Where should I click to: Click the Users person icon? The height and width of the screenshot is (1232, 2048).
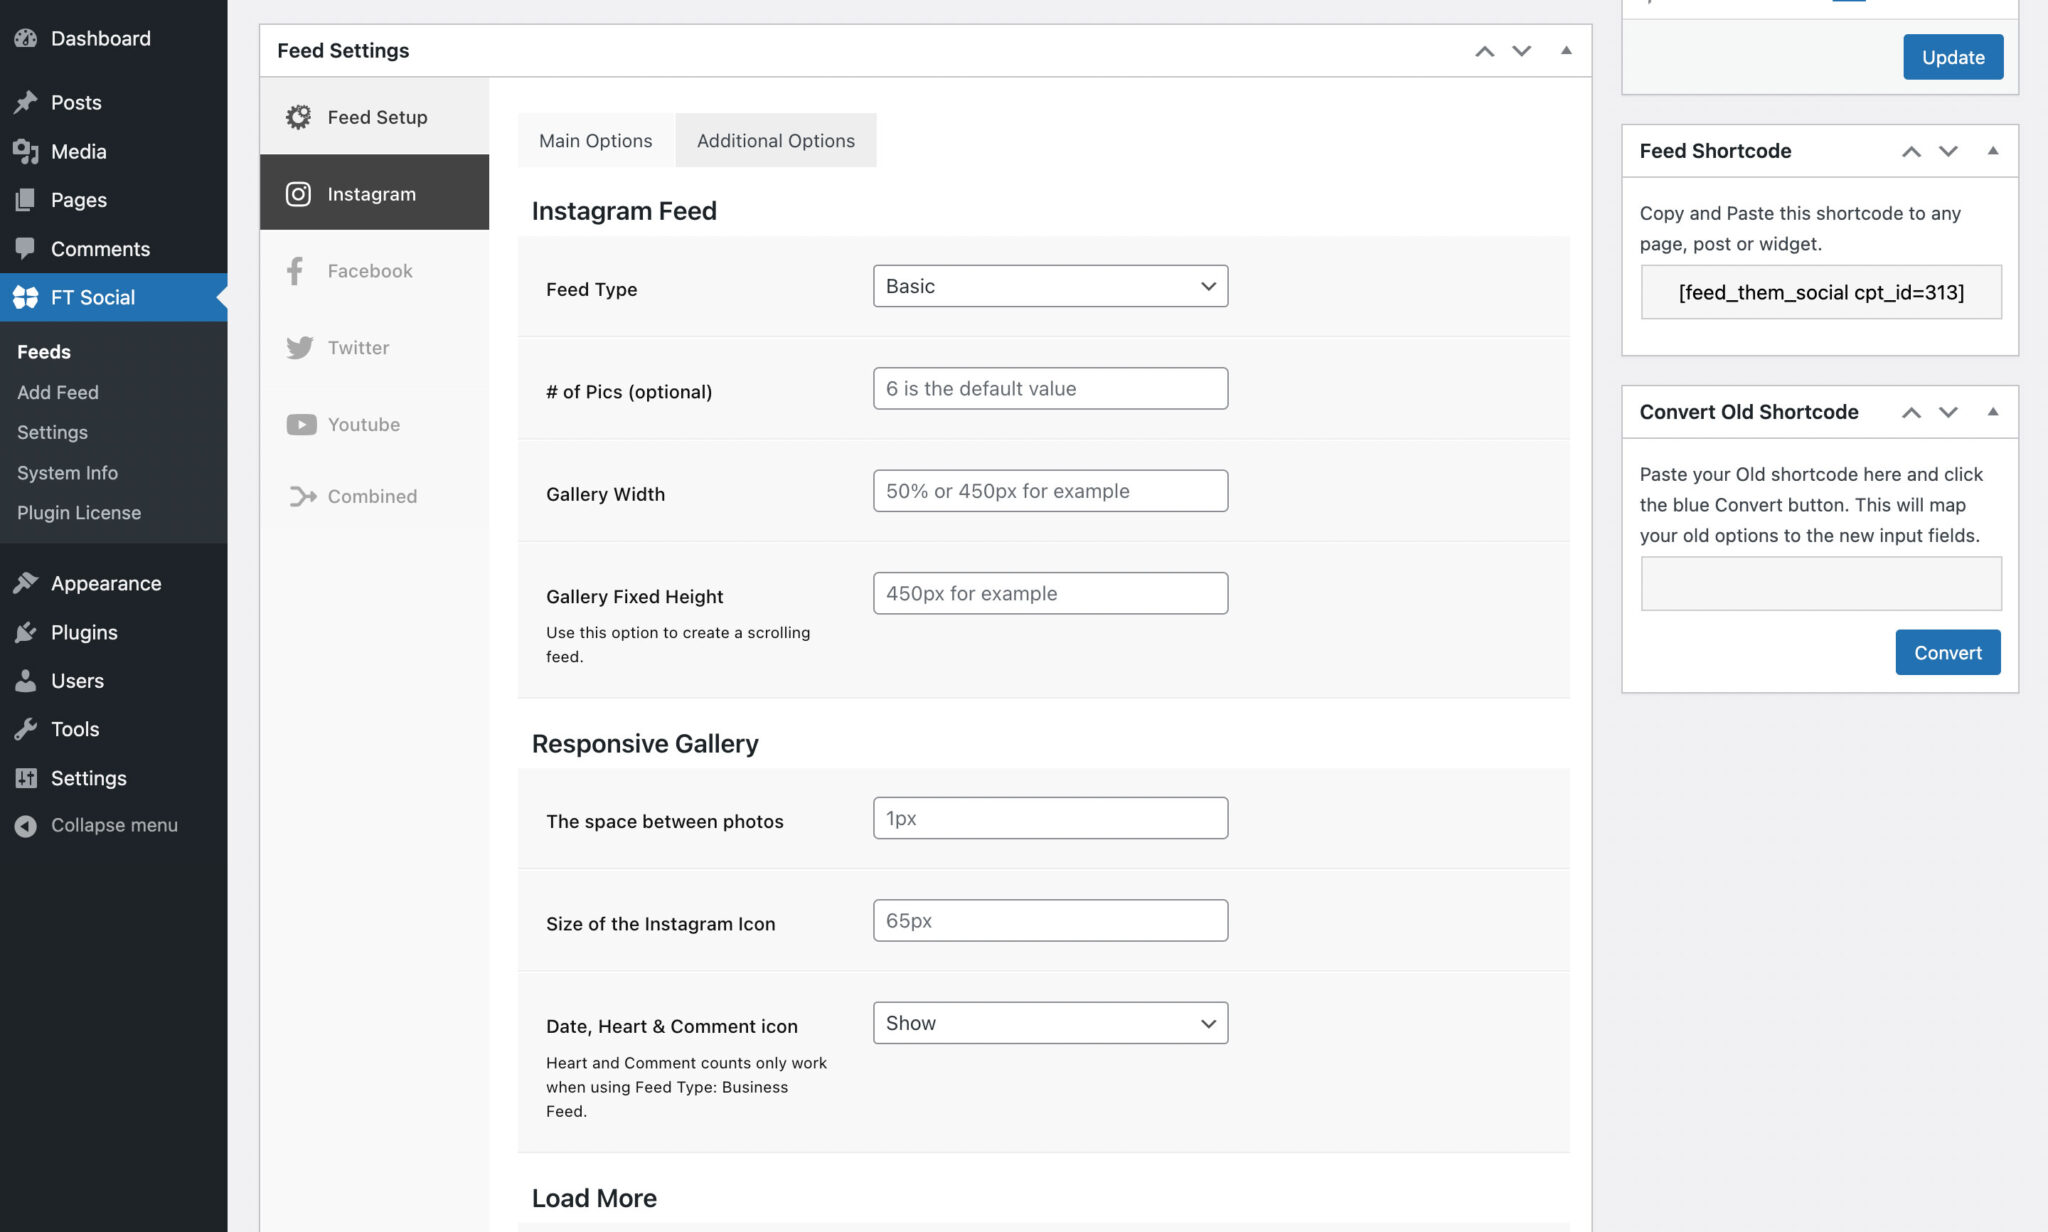click(26, 681)
